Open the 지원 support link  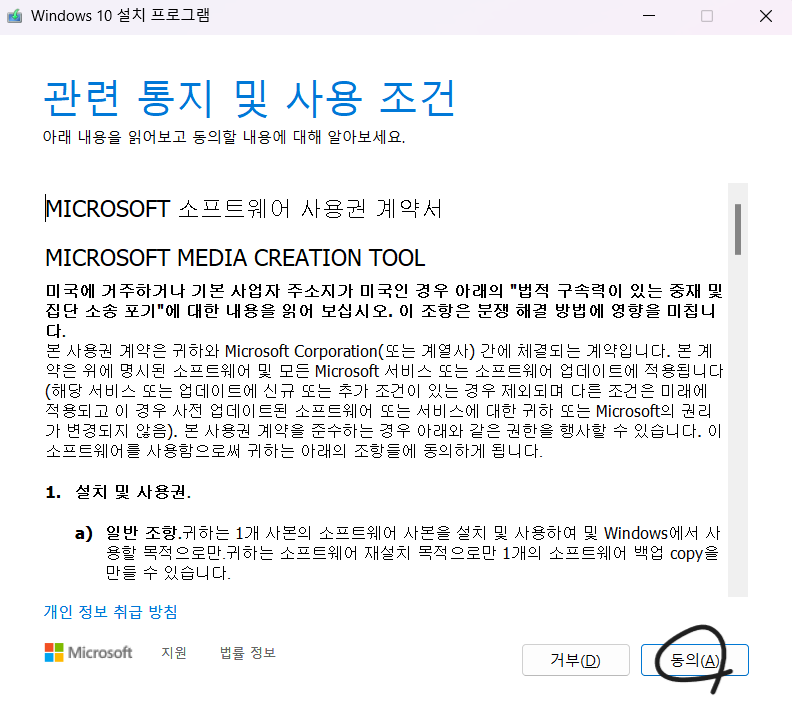pos(174,652)
